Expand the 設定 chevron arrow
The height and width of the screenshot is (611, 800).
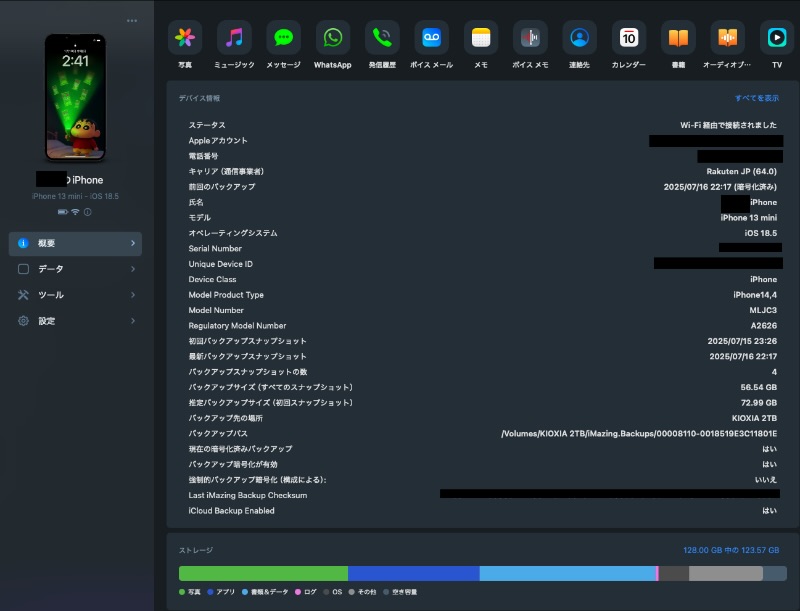[x=133, y=321]
